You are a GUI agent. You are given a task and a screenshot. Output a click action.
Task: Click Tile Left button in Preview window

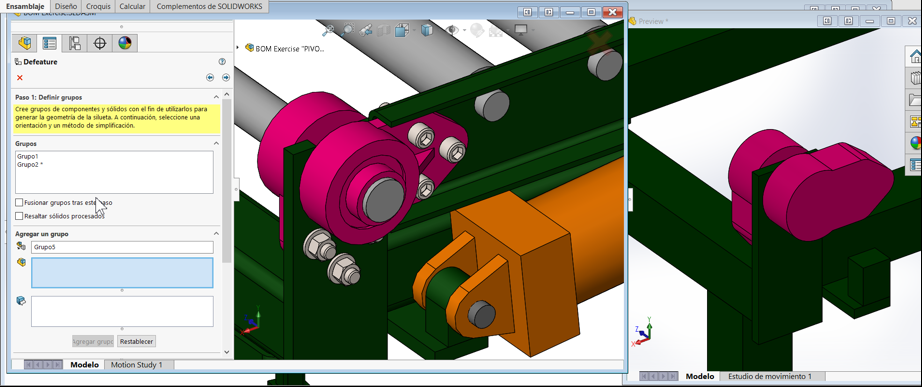(827, 21)
